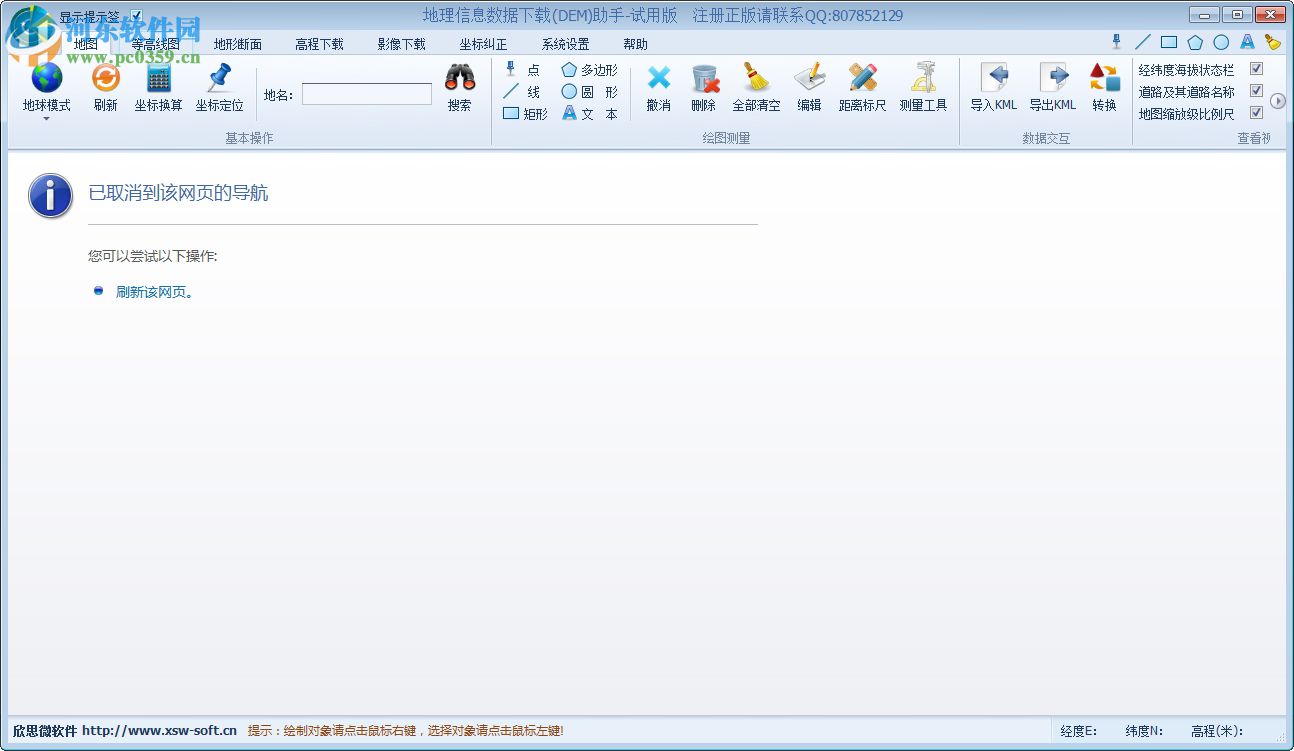Select the 距离标尺 distance ruler tool
Viewport: 1294px width, 751px height.
pos(862,87)
